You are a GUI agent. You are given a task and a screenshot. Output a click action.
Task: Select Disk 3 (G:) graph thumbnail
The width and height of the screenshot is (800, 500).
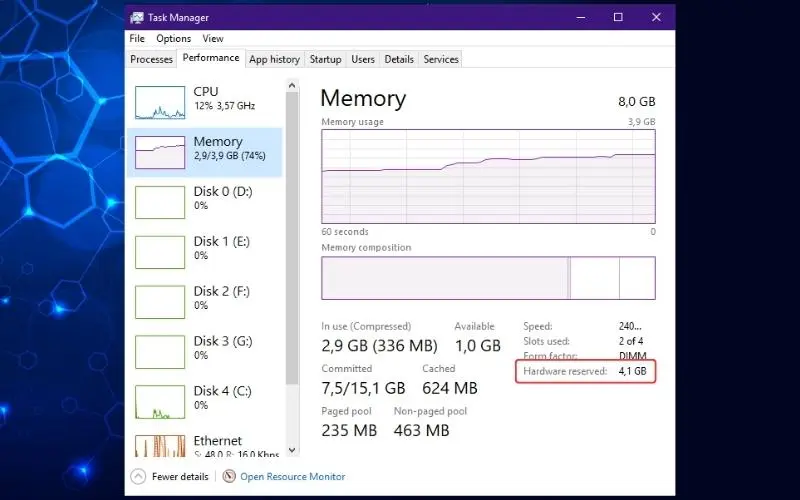(x=160, y=352)
